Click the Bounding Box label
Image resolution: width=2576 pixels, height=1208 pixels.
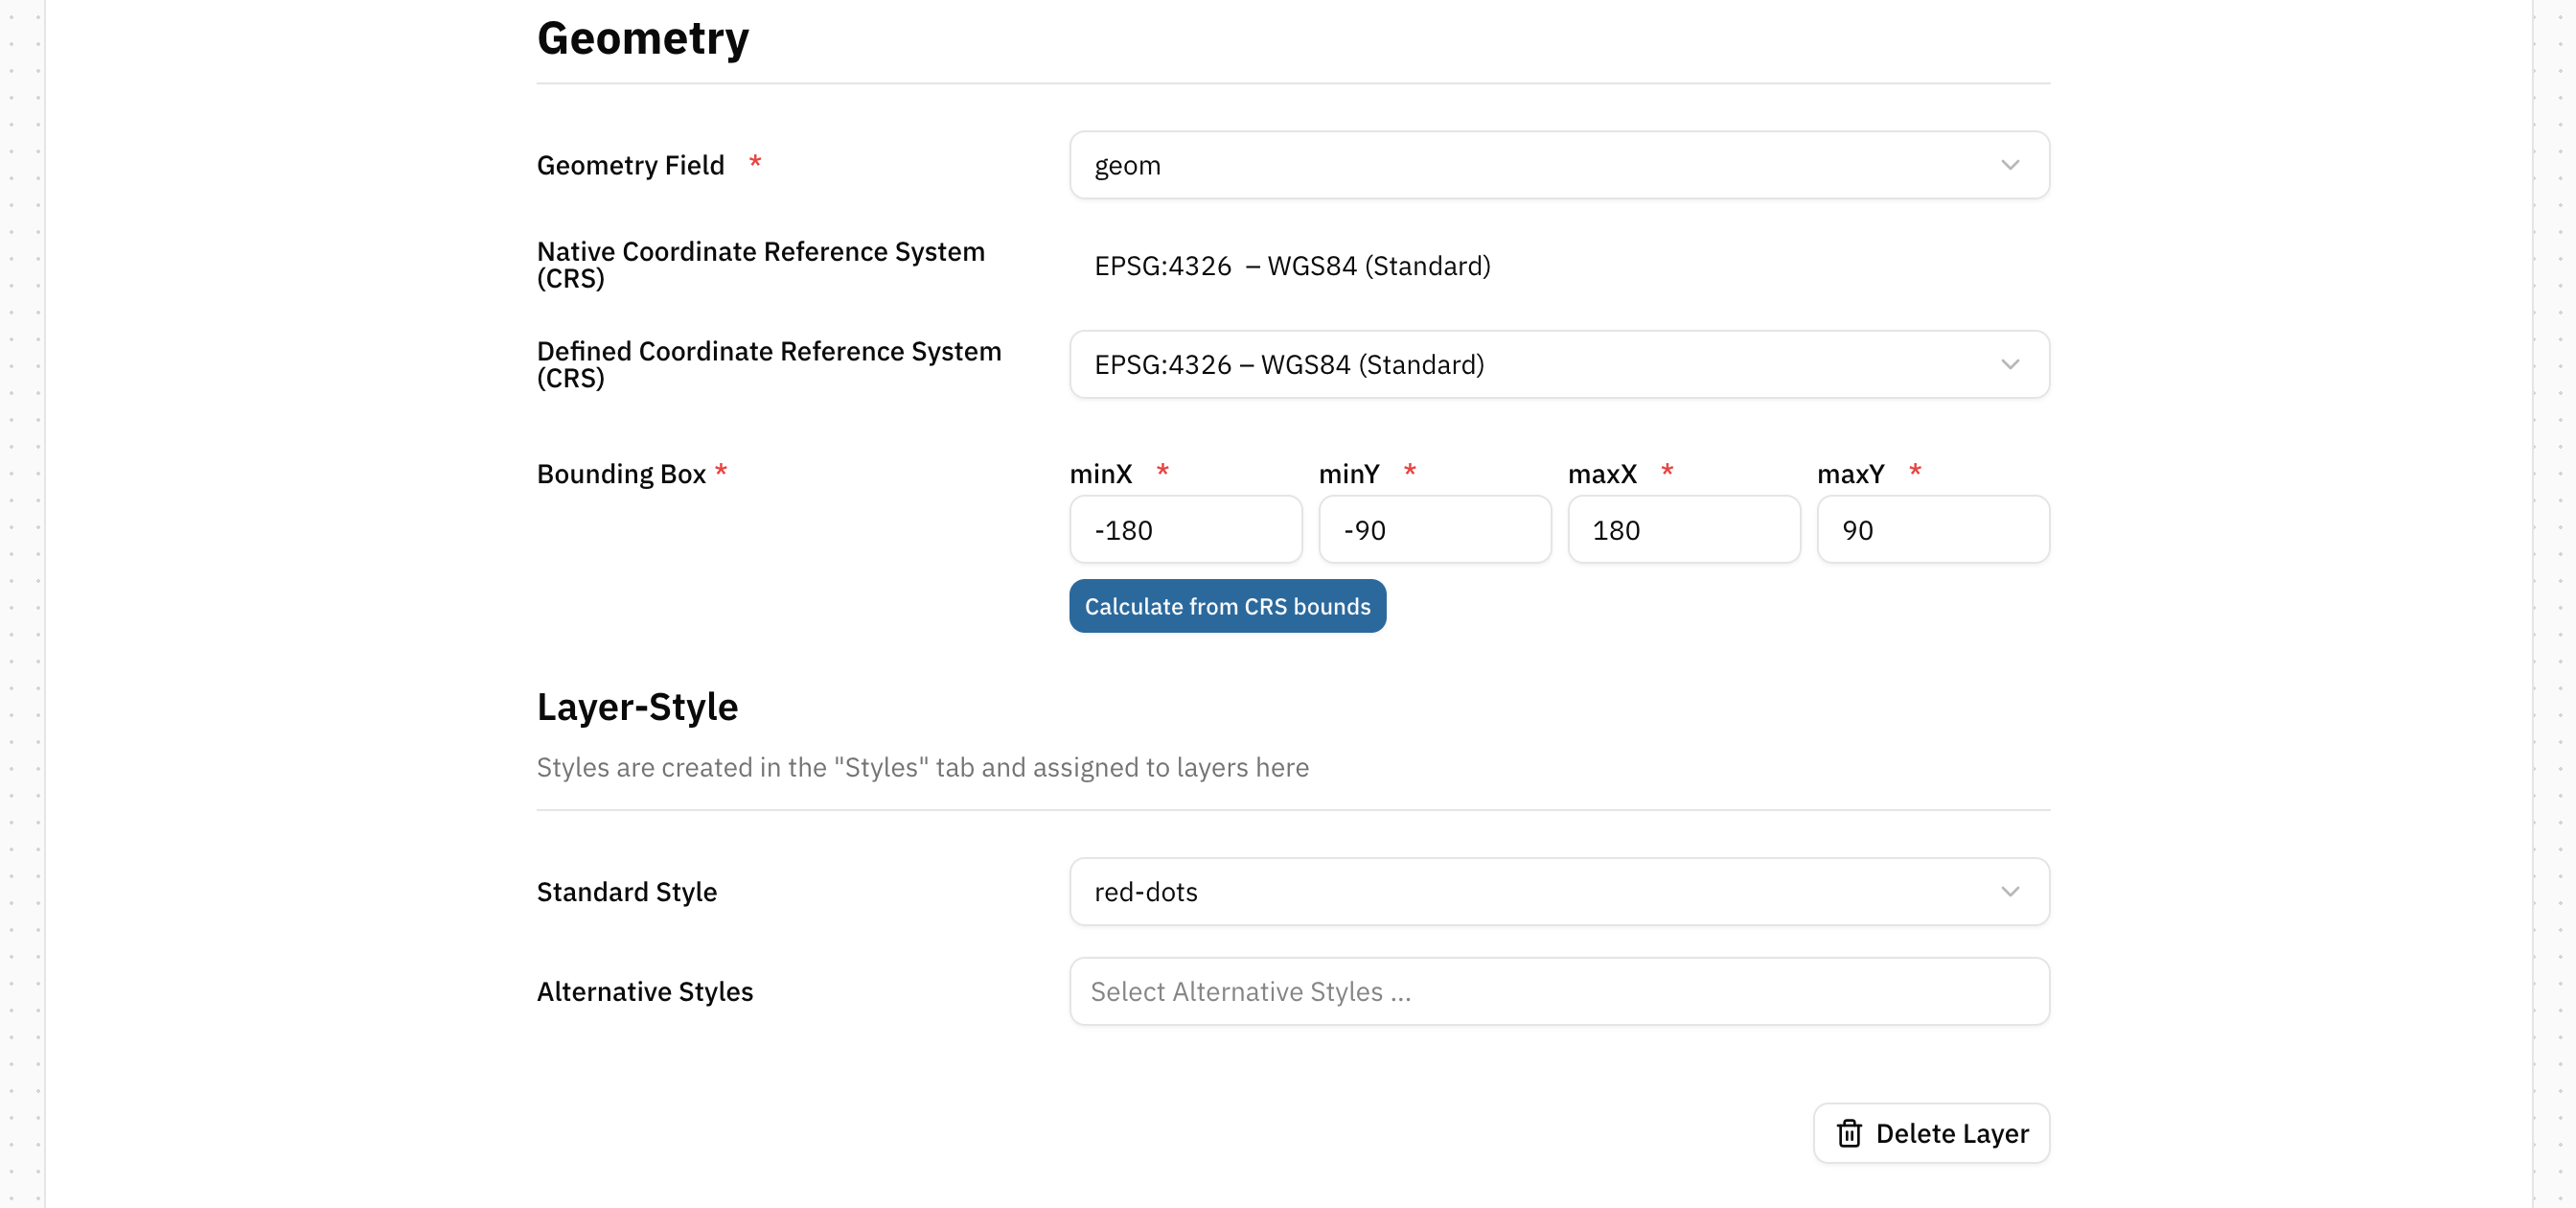click(x=621, y=474)
